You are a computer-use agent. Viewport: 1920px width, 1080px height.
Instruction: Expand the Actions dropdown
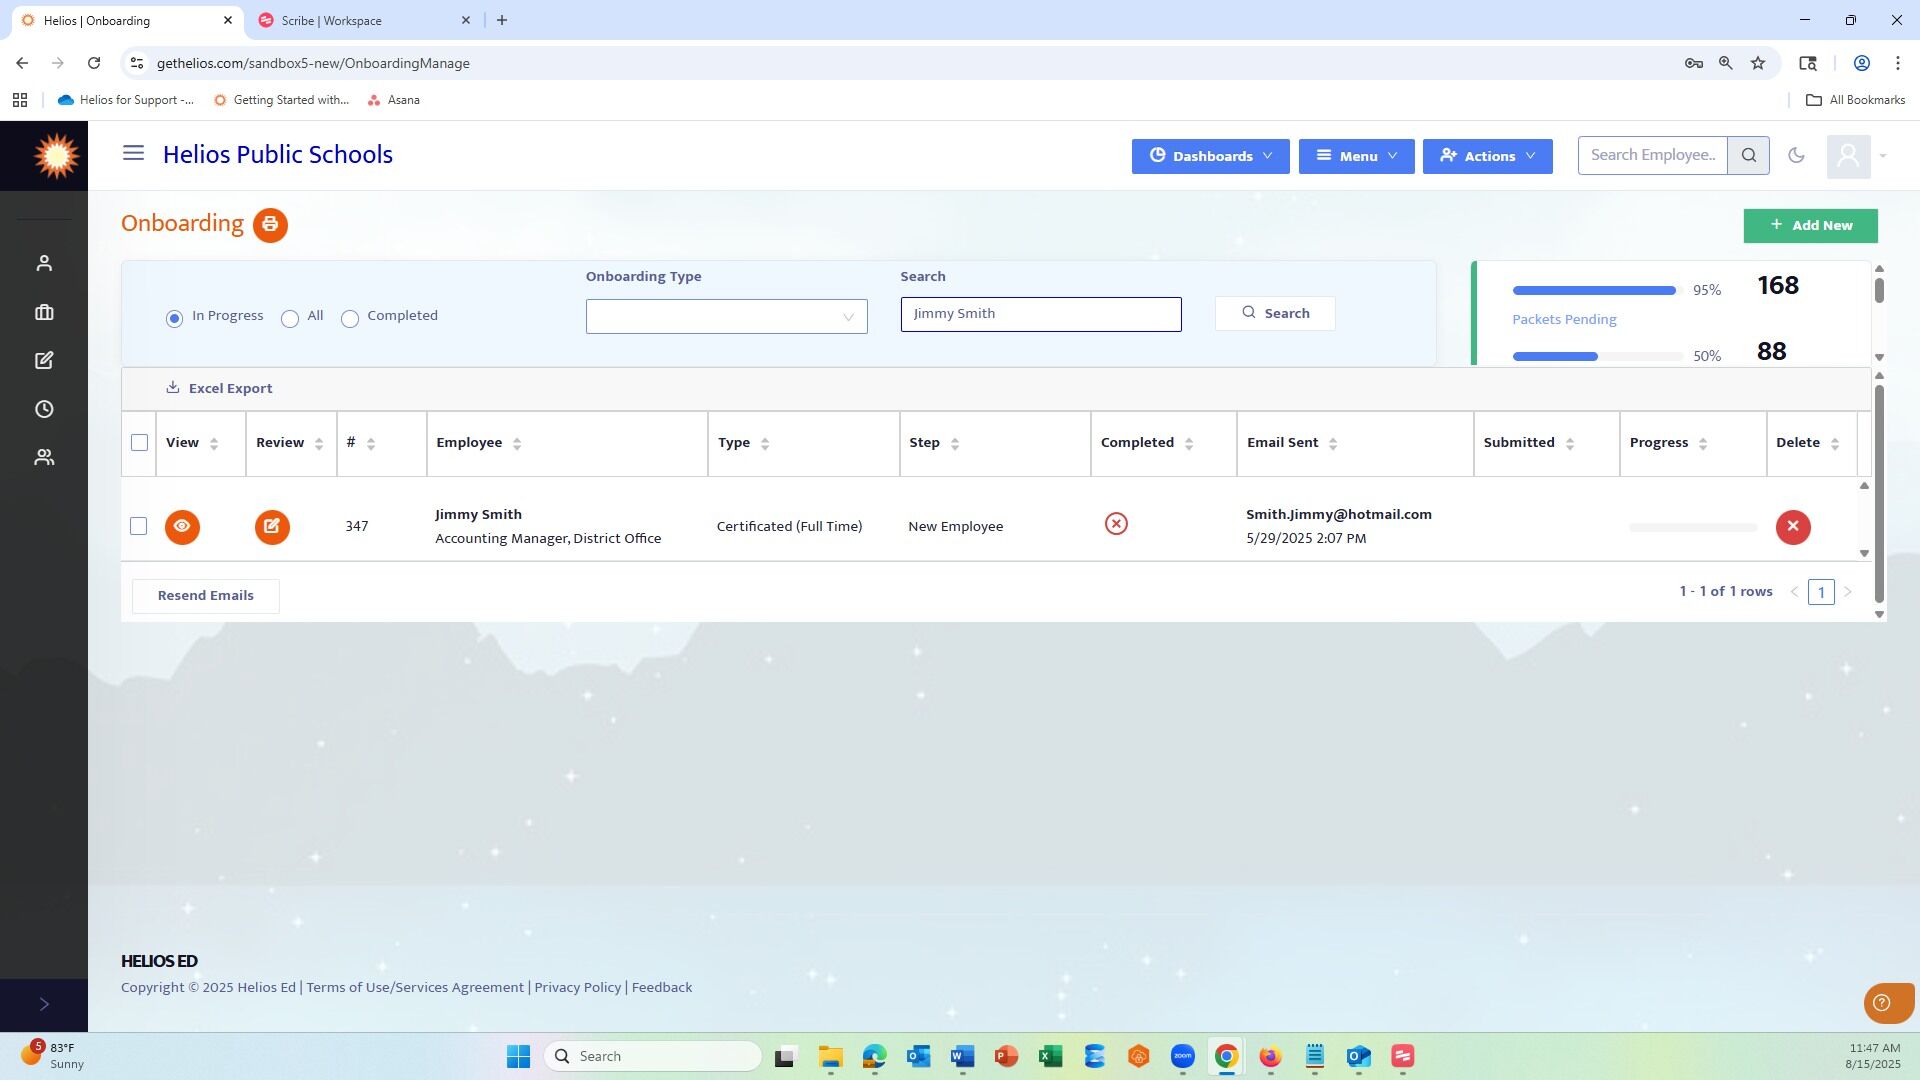[x=1488, y=156]
